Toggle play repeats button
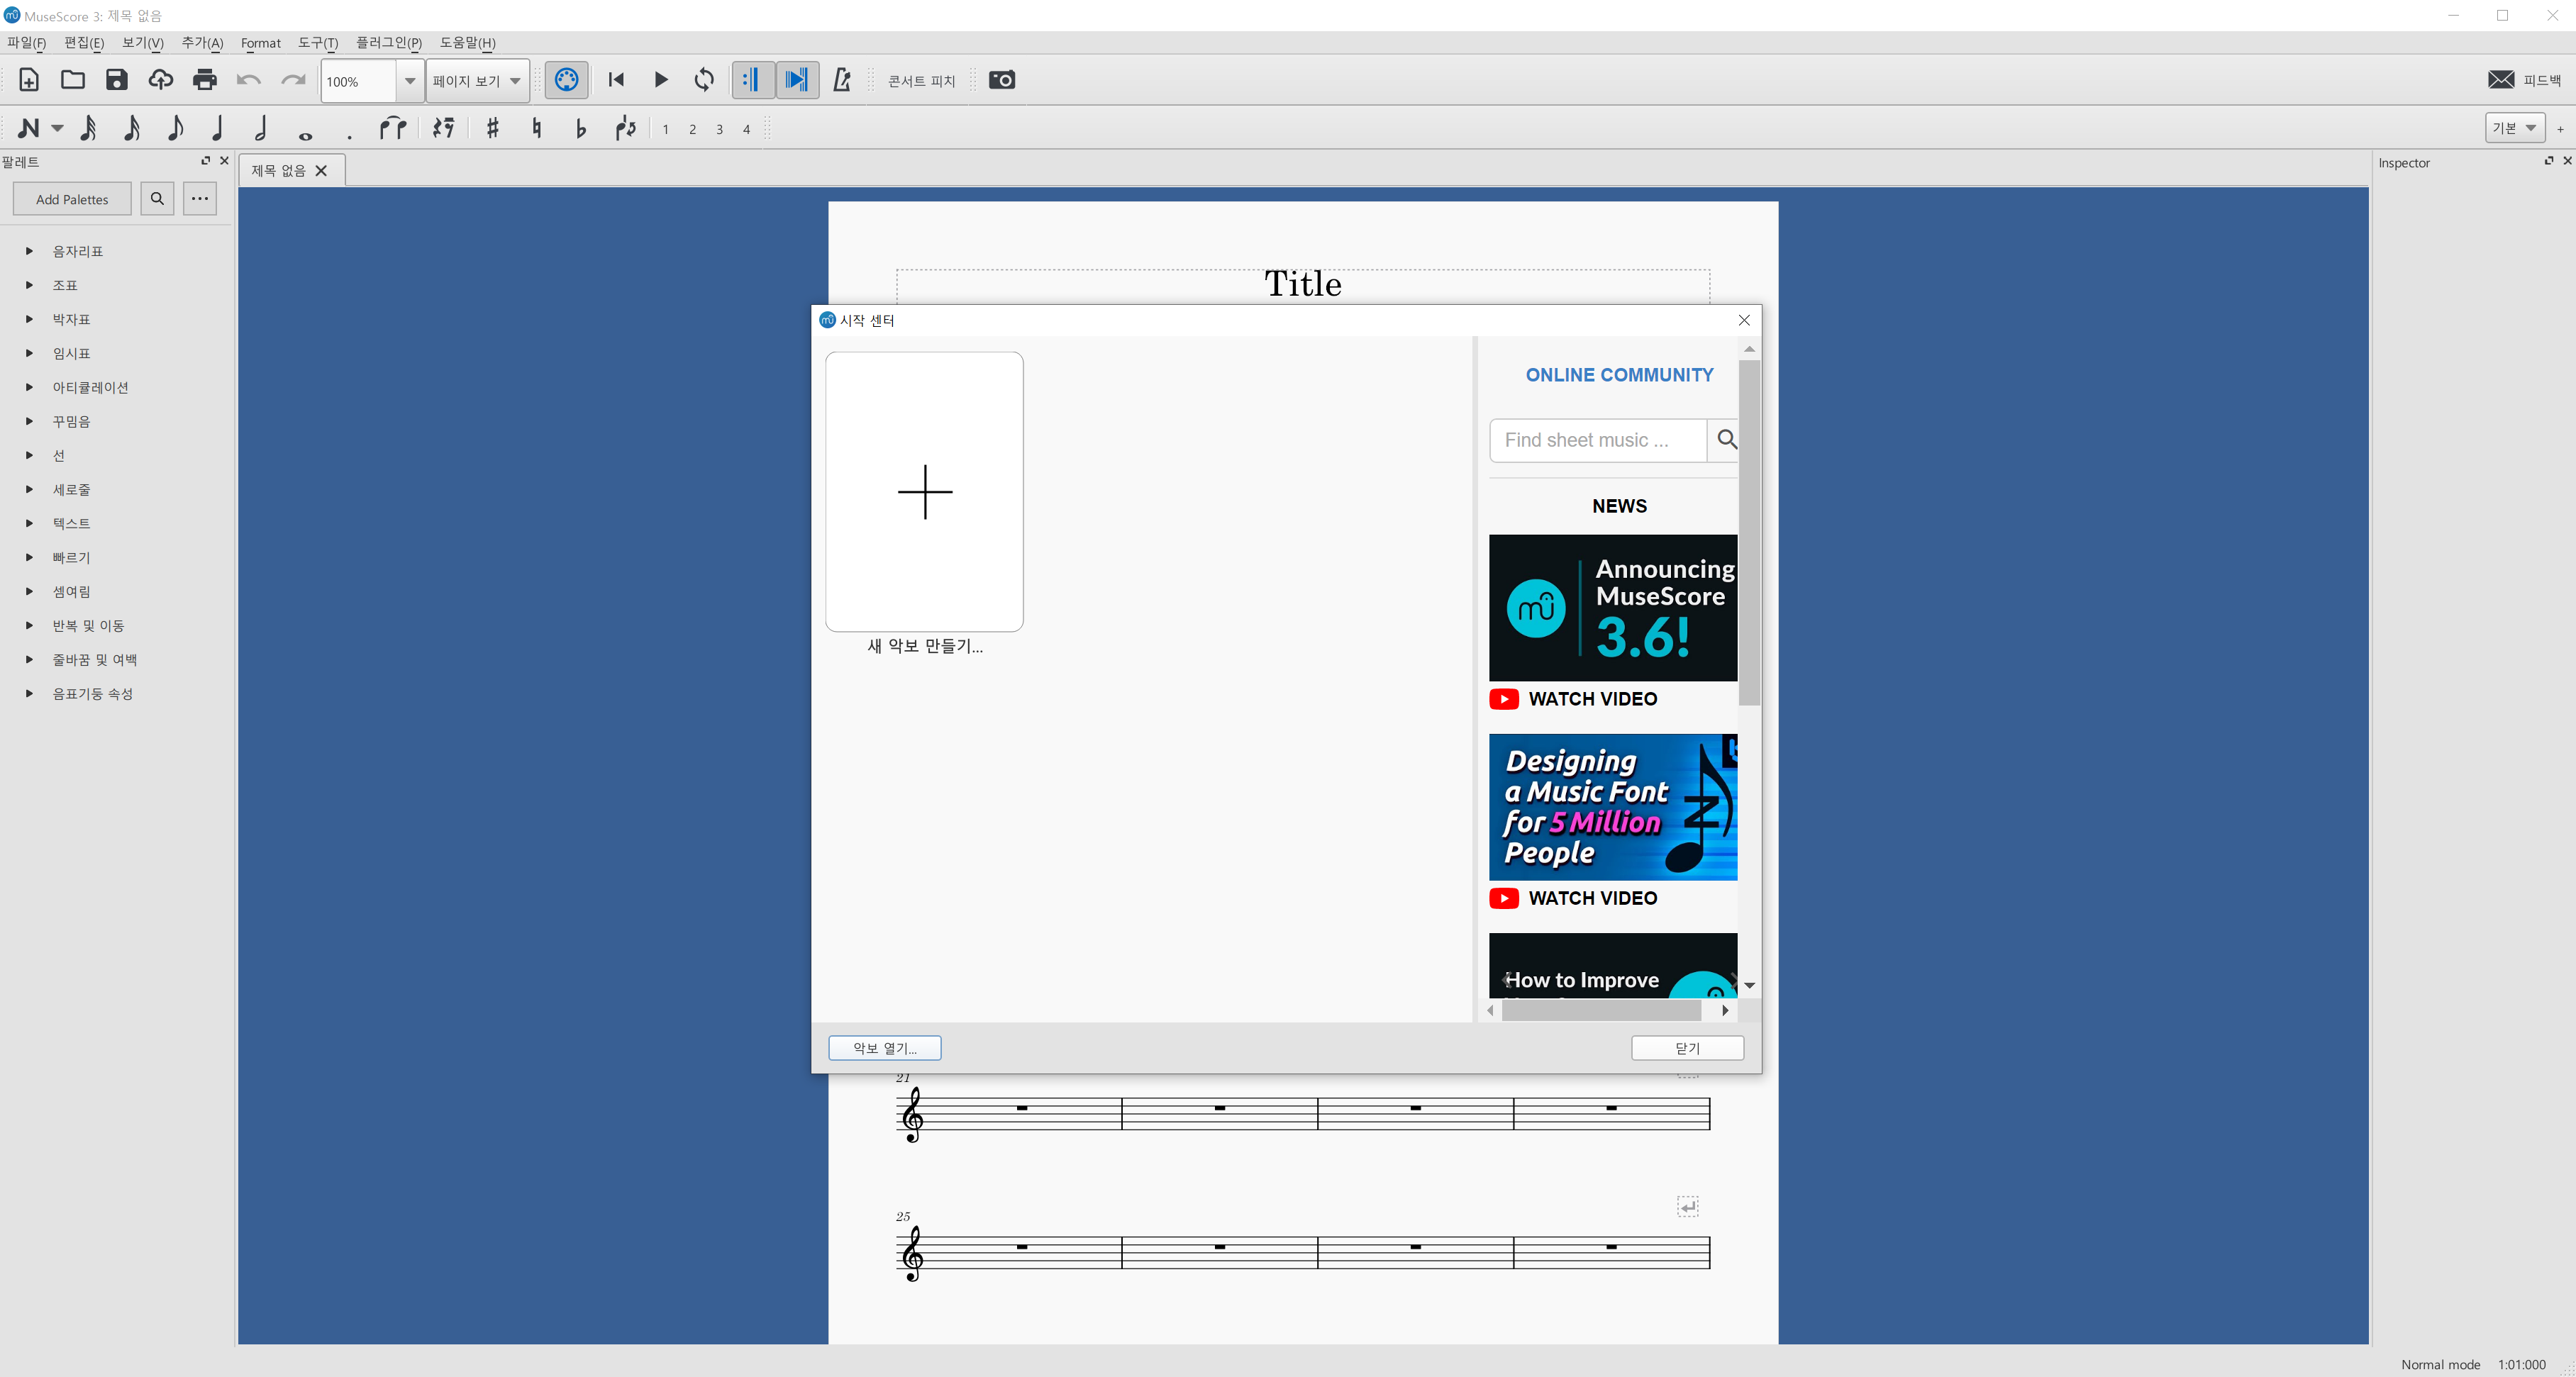The image size is (2576, 1377). click(752, 80)
